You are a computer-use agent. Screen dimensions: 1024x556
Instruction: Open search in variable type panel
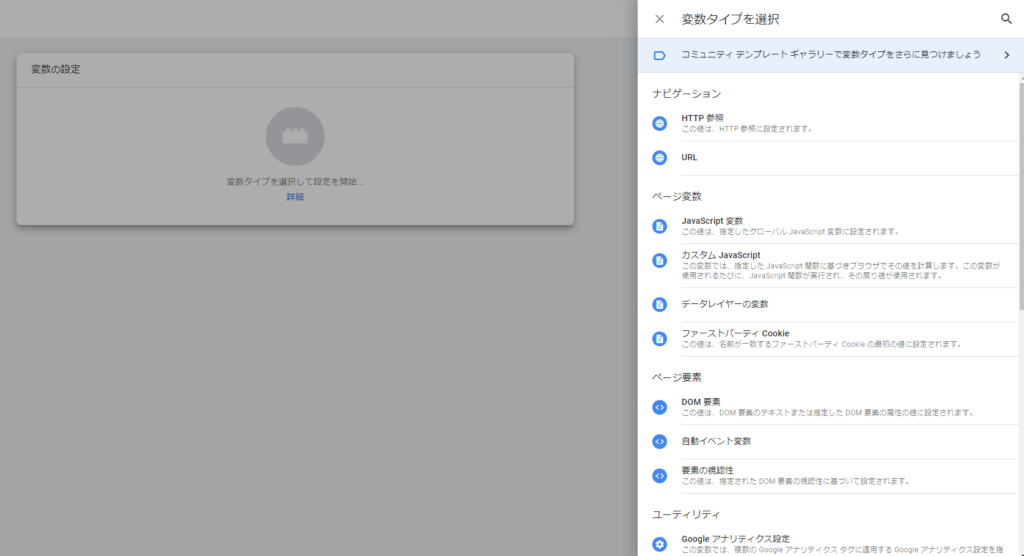coord(1006,19)
